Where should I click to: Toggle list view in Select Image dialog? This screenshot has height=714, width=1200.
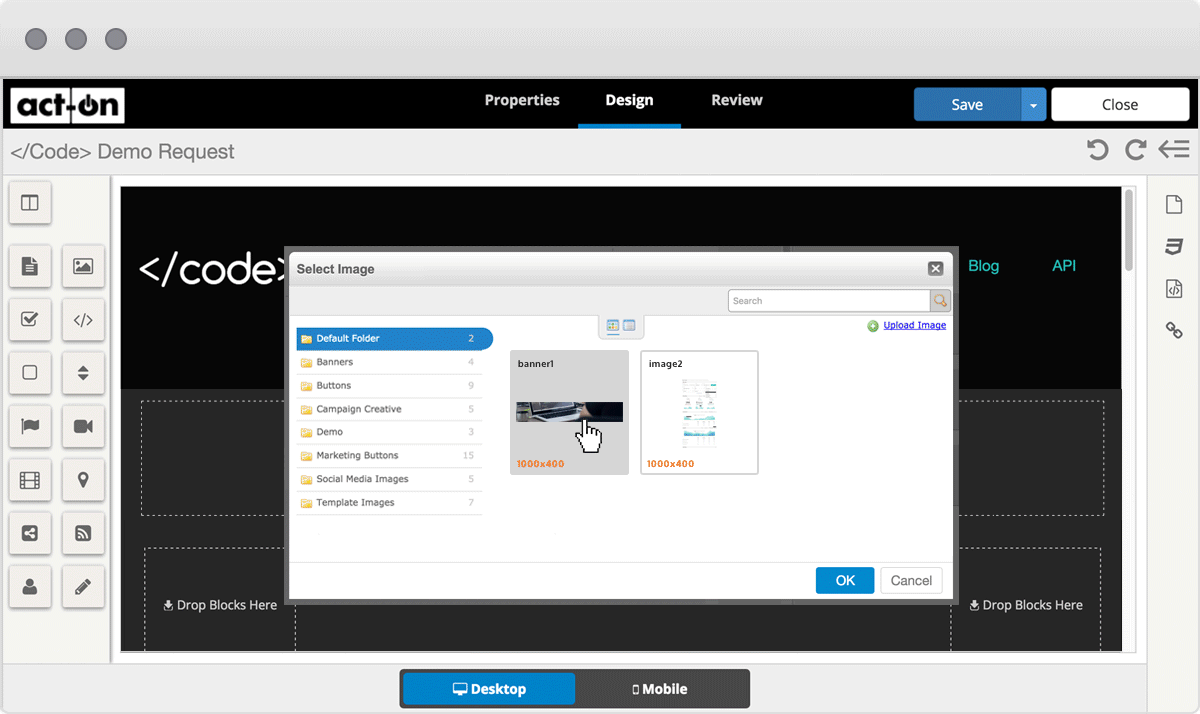point(629,326)
